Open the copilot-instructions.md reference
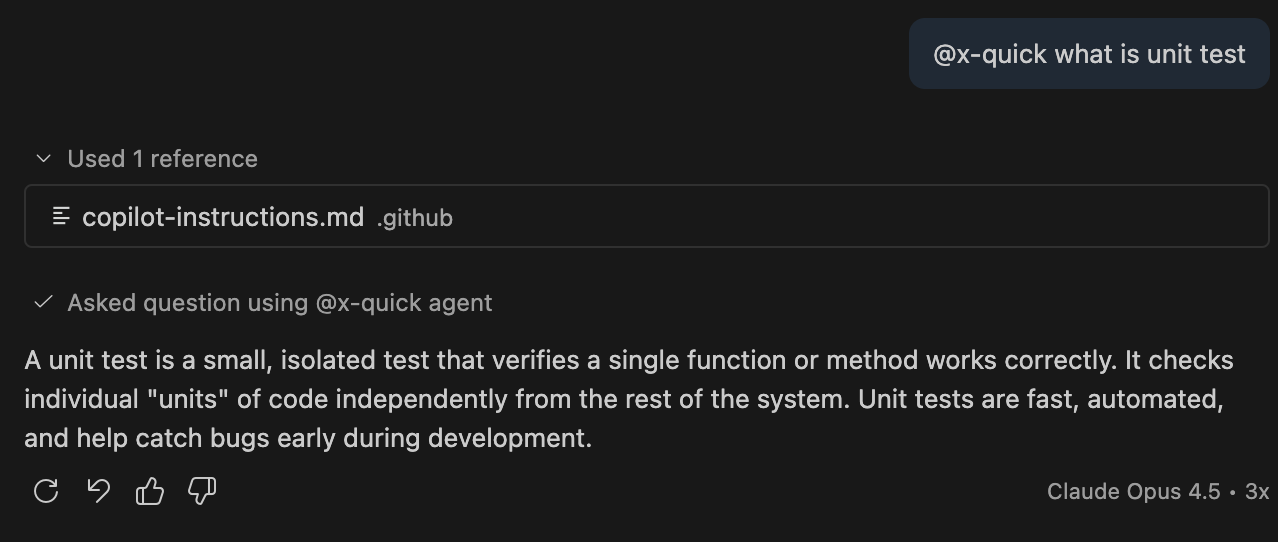The width and height of the screenshot is (1278, 542). click(223, 216)
